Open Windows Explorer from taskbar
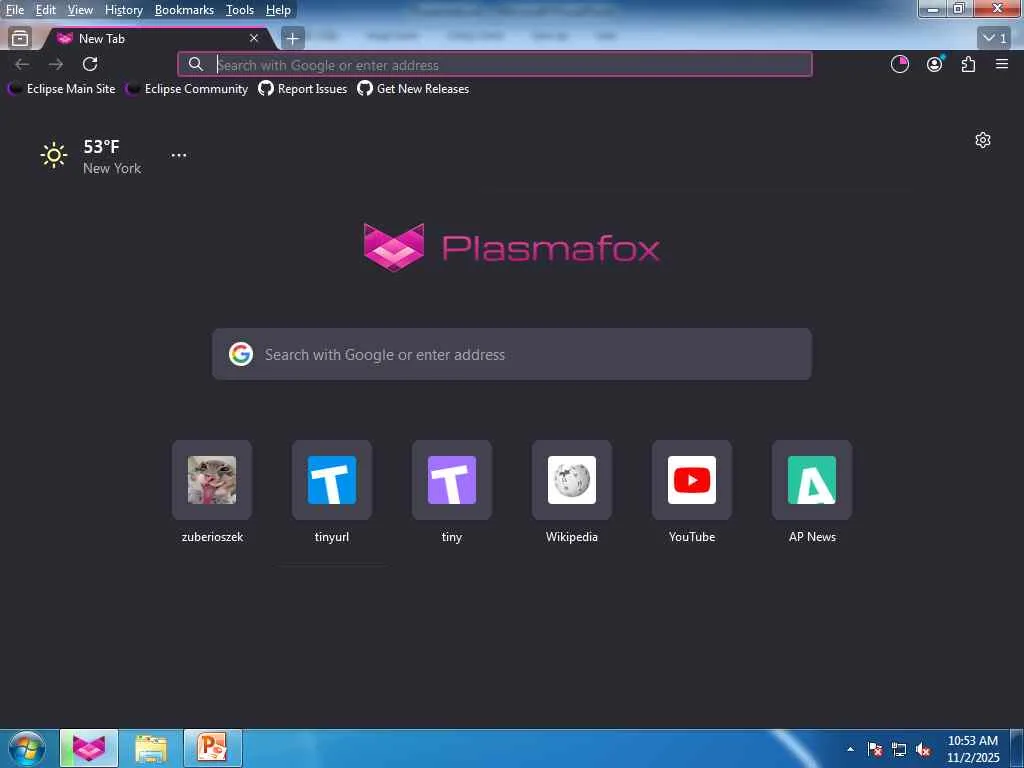 tap(151, 748)
